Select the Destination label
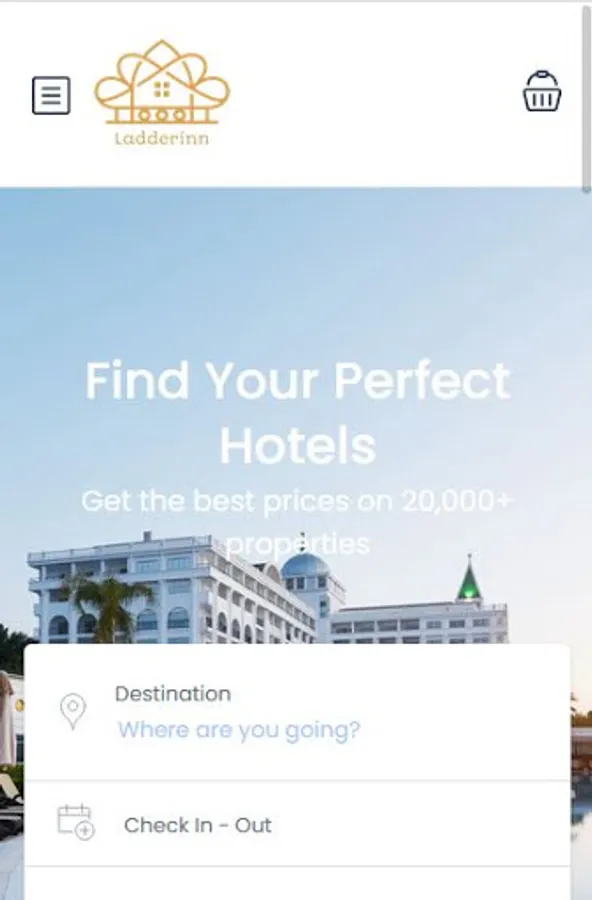This screenshot has height=900, width=592. coord(173,694)
